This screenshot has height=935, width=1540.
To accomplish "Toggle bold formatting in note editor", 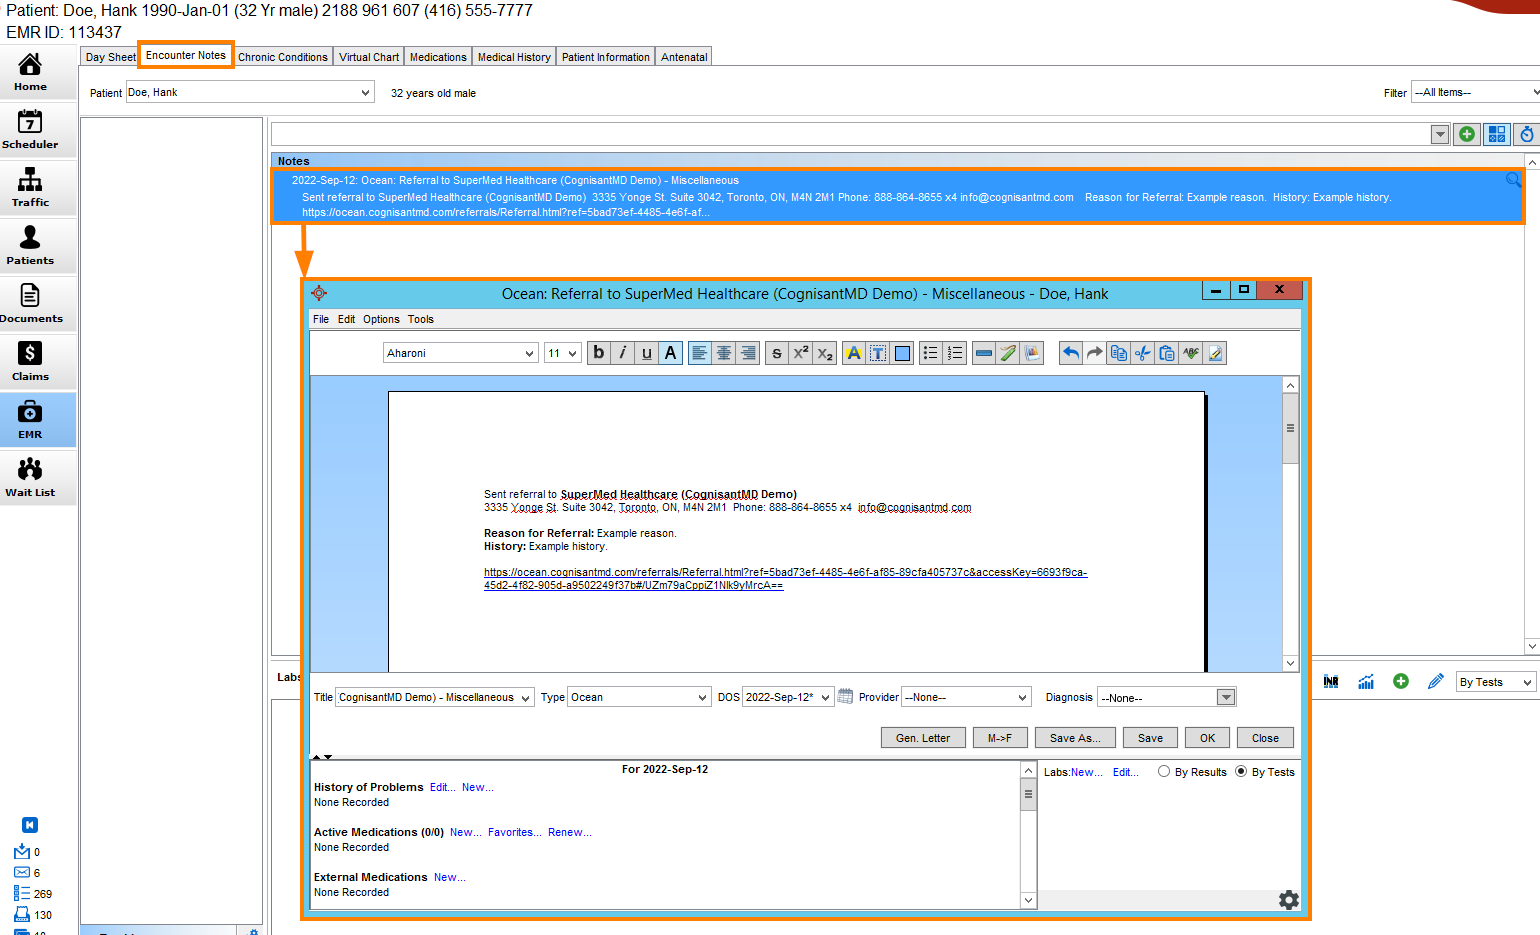I will [x=599, y=353].
